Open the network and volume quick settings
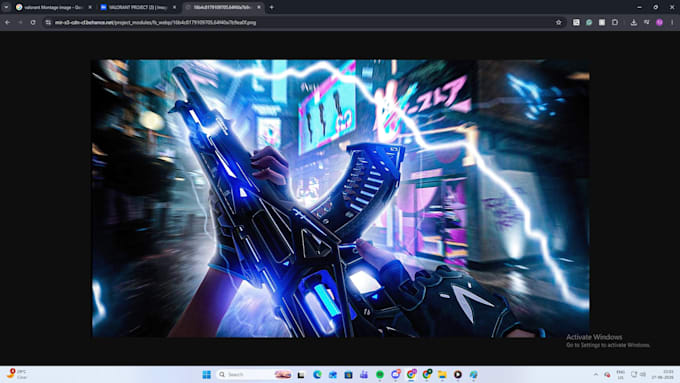680x383 pixels. pyautogui.click(x=638, y=375)
